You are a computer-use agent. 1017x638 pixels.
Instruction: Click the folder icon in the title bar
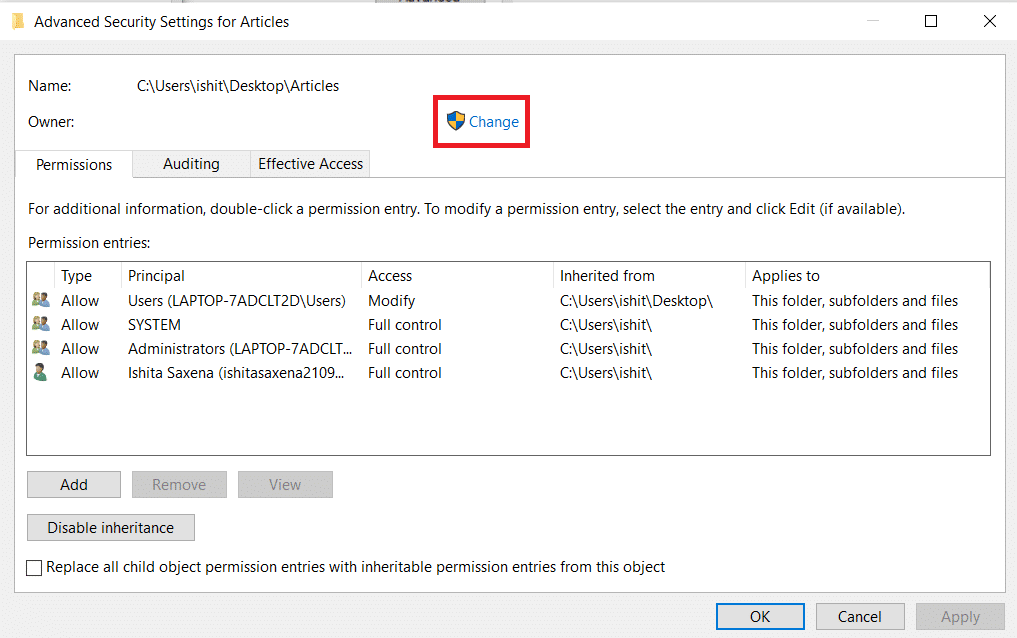(x=17, y=20)
